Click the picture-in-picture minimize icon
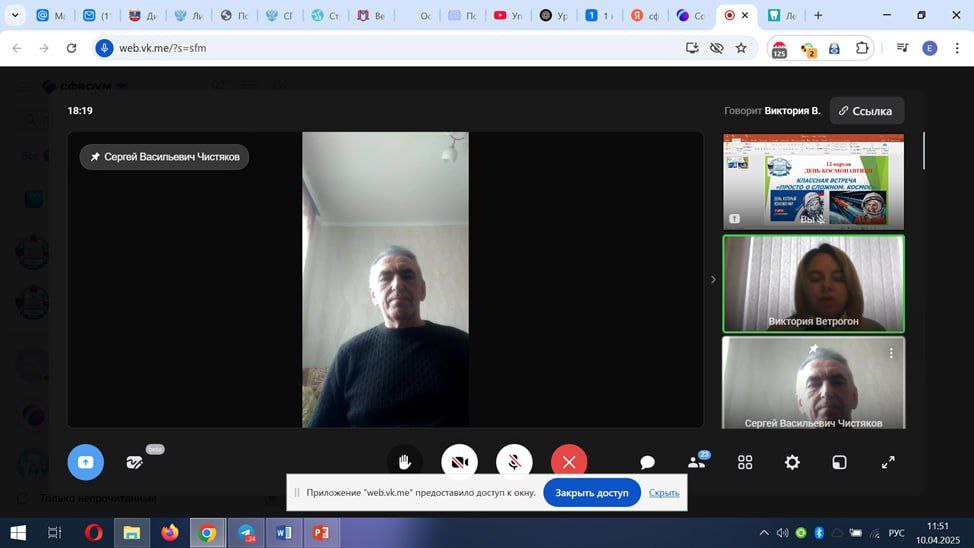 click(840, 462)
